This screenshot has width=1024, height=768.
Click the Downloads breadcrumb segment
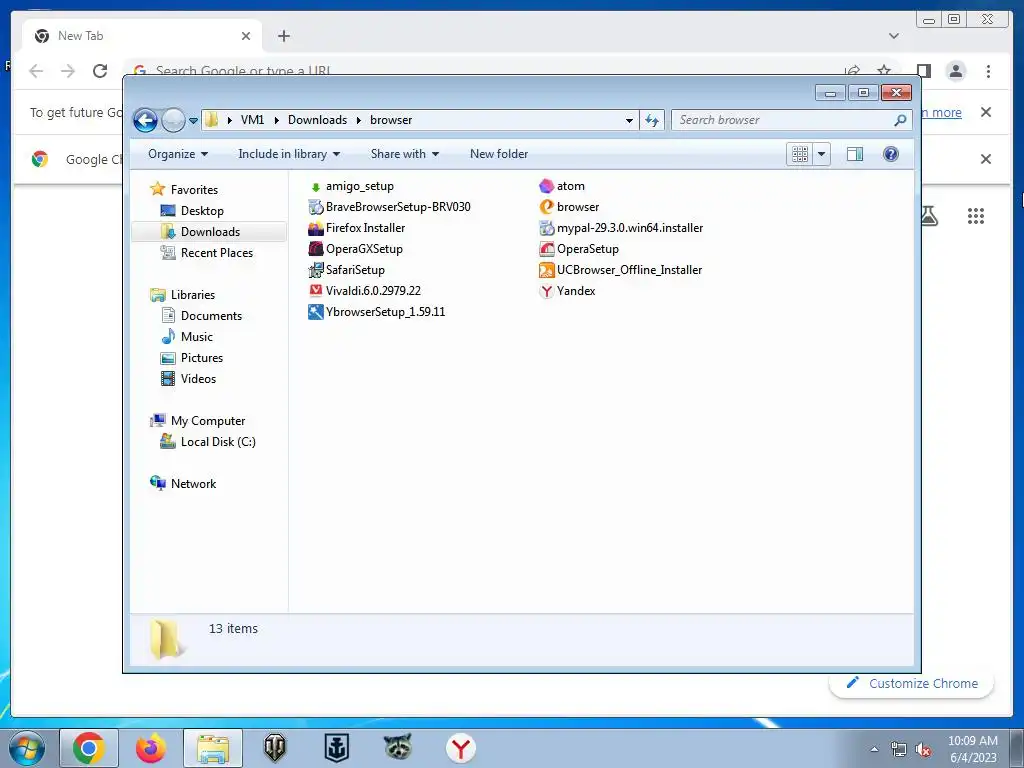point(317,120)
